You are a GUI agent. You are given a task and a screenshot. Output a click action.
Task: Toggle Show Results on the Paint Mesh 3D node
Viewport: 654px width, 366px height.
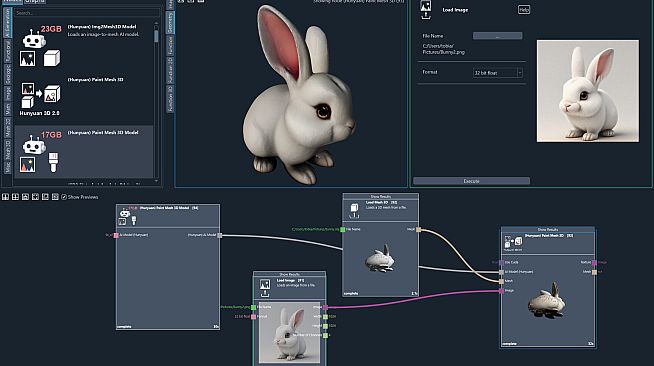pos(547,229)
